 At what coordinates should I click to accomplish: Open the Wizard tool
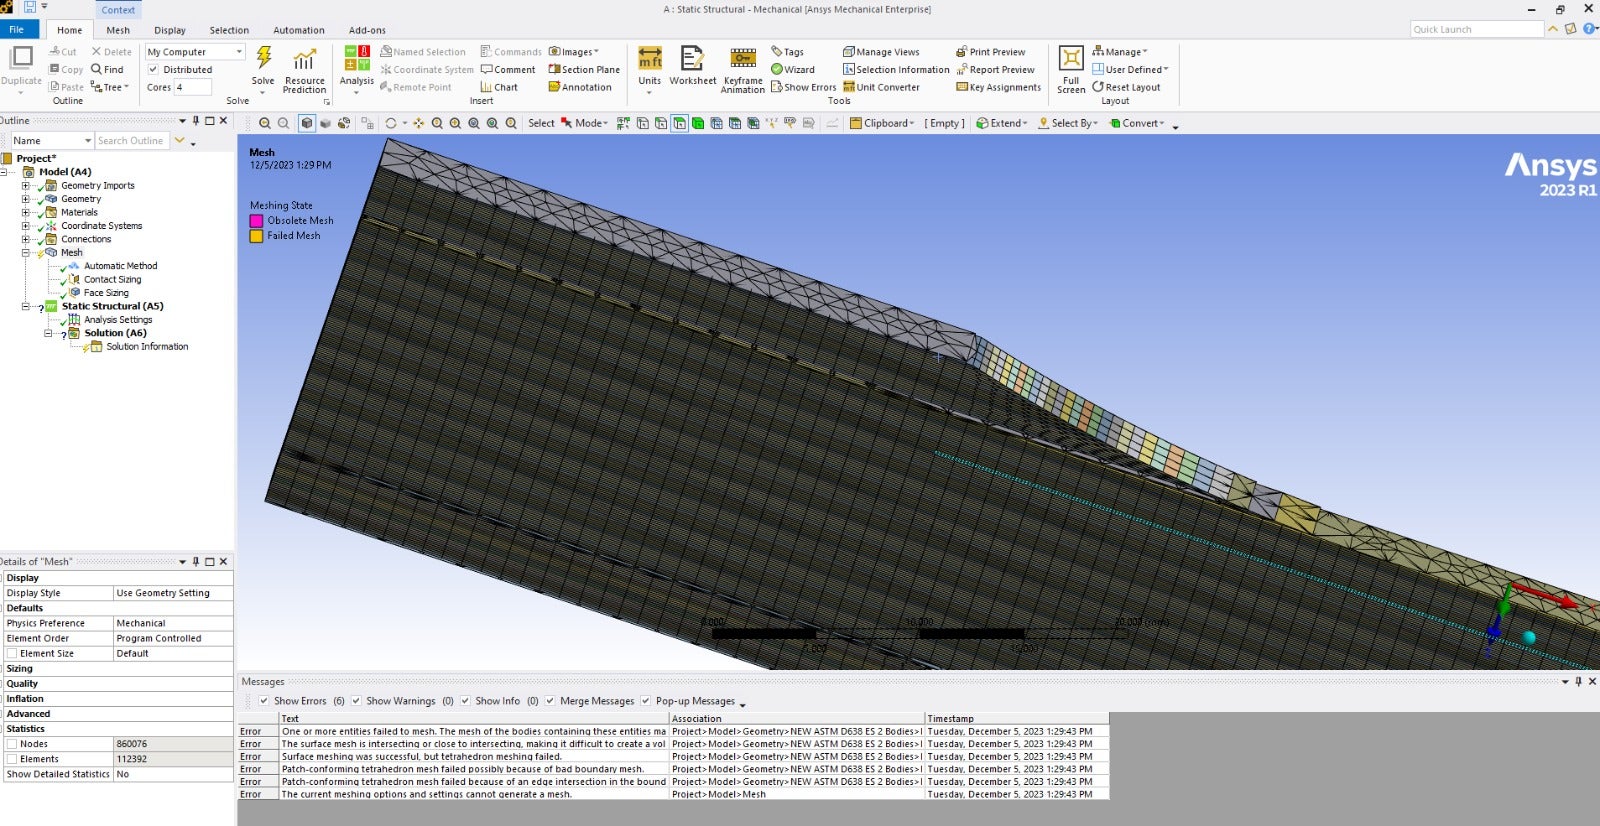793,69
